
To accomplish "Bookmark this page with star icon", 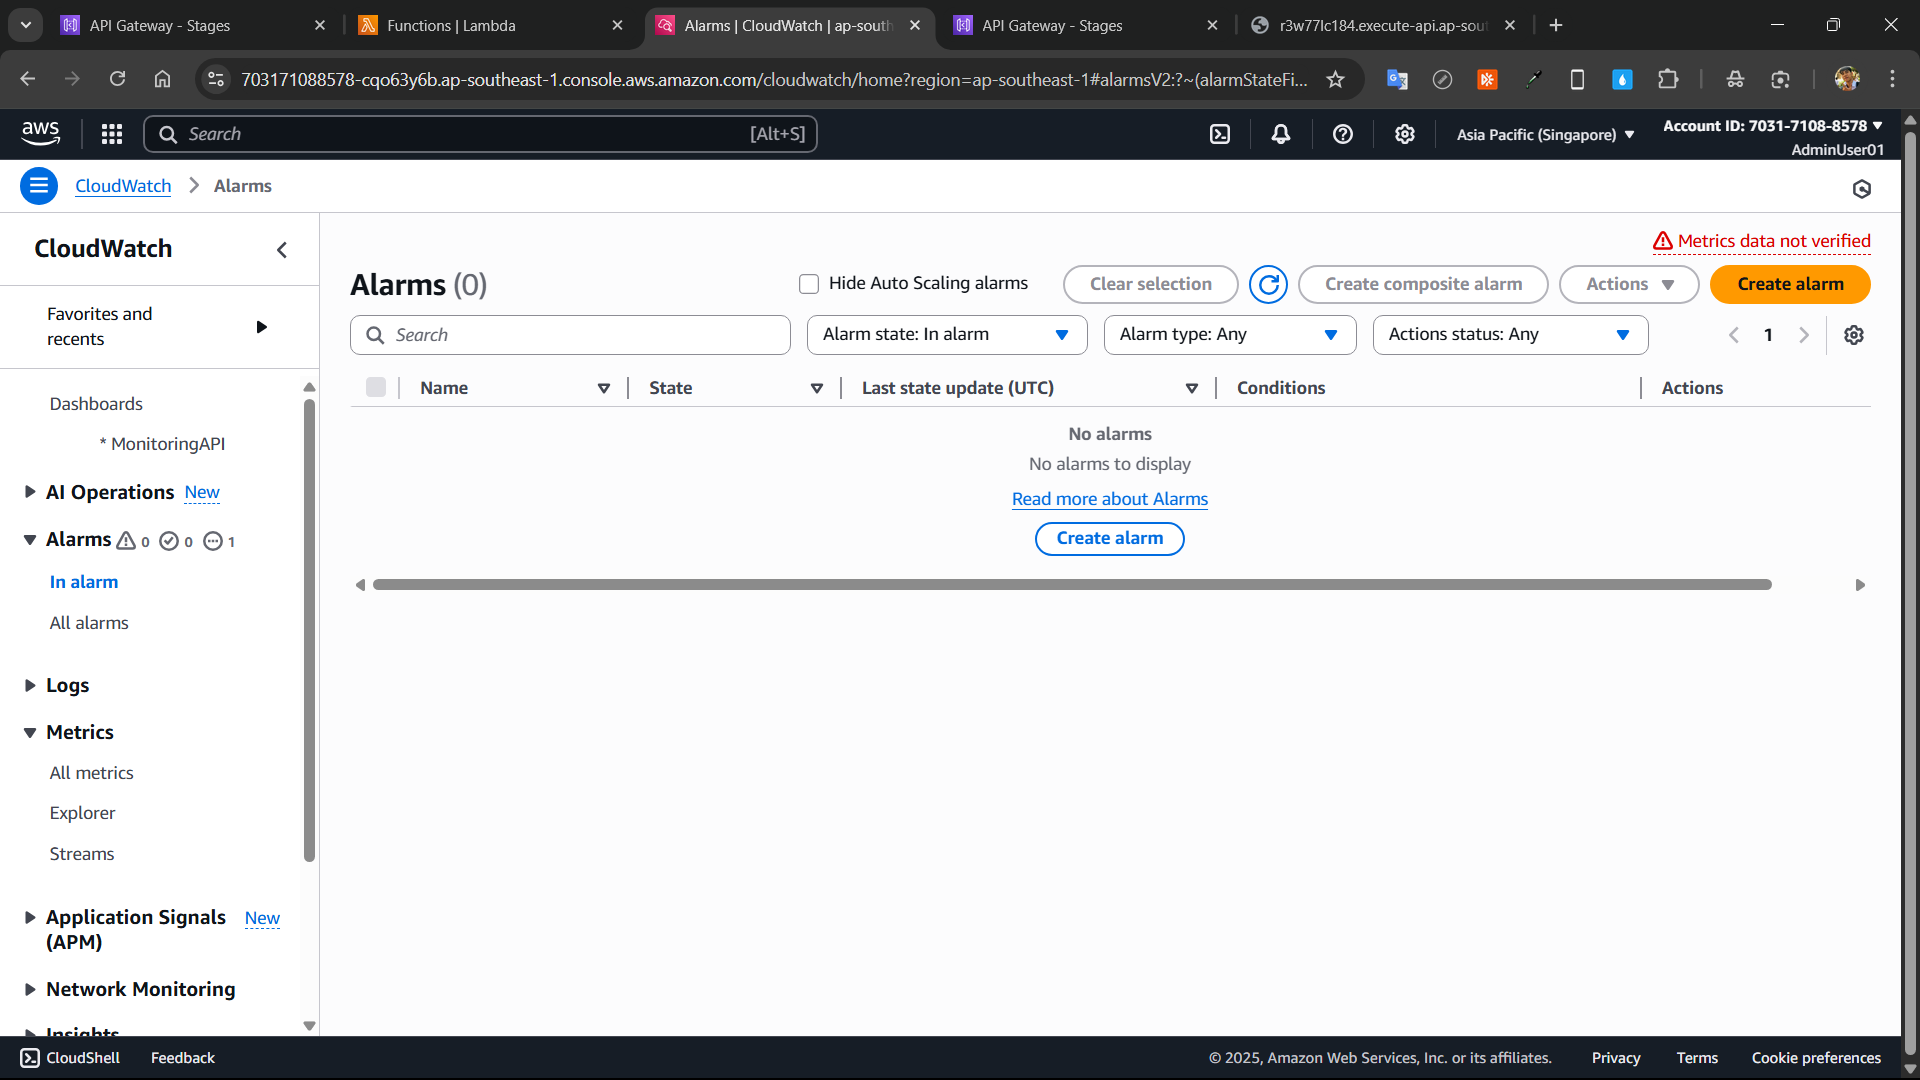I will (x=1335, y=79).
